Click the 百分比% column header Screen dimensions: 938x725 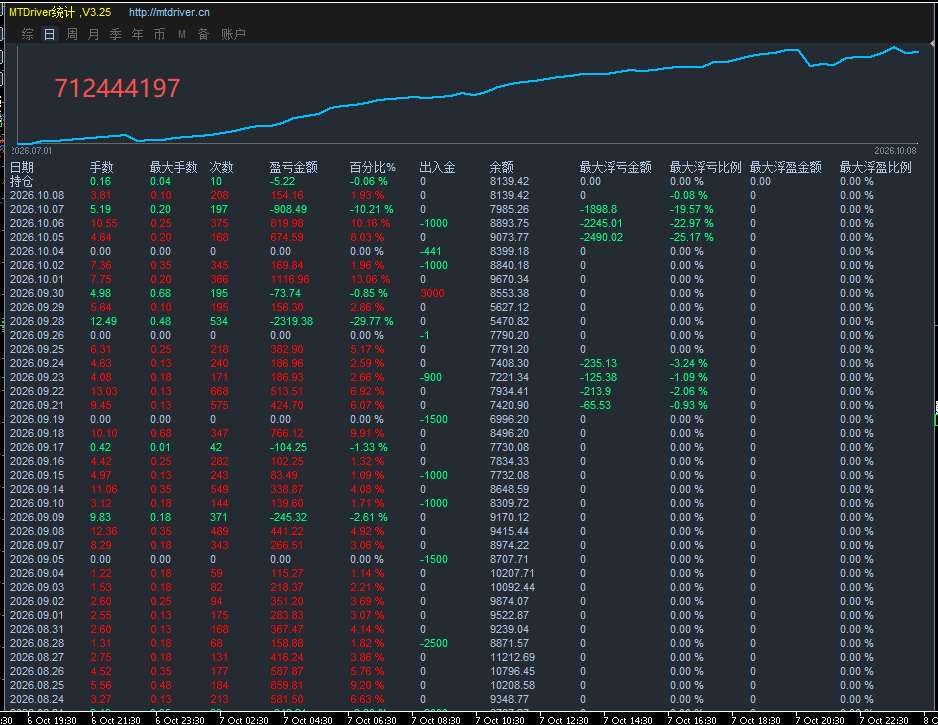point(373,167)
